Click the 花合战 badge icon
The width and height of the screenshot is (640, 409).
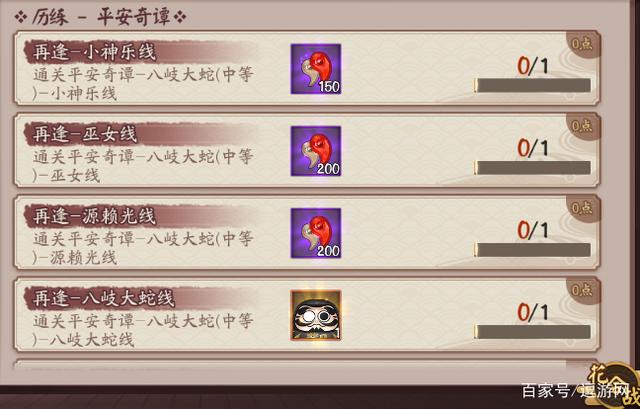pos(614,385)
